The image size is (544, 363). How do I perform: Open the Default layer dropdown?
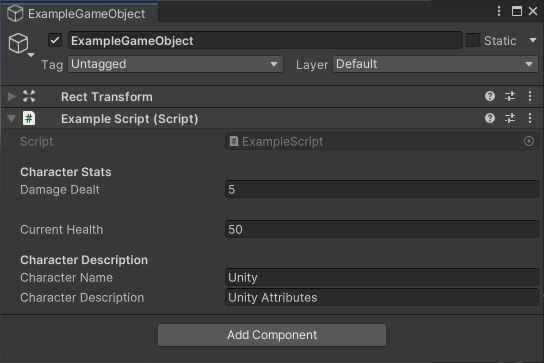[x=435, y=64]
